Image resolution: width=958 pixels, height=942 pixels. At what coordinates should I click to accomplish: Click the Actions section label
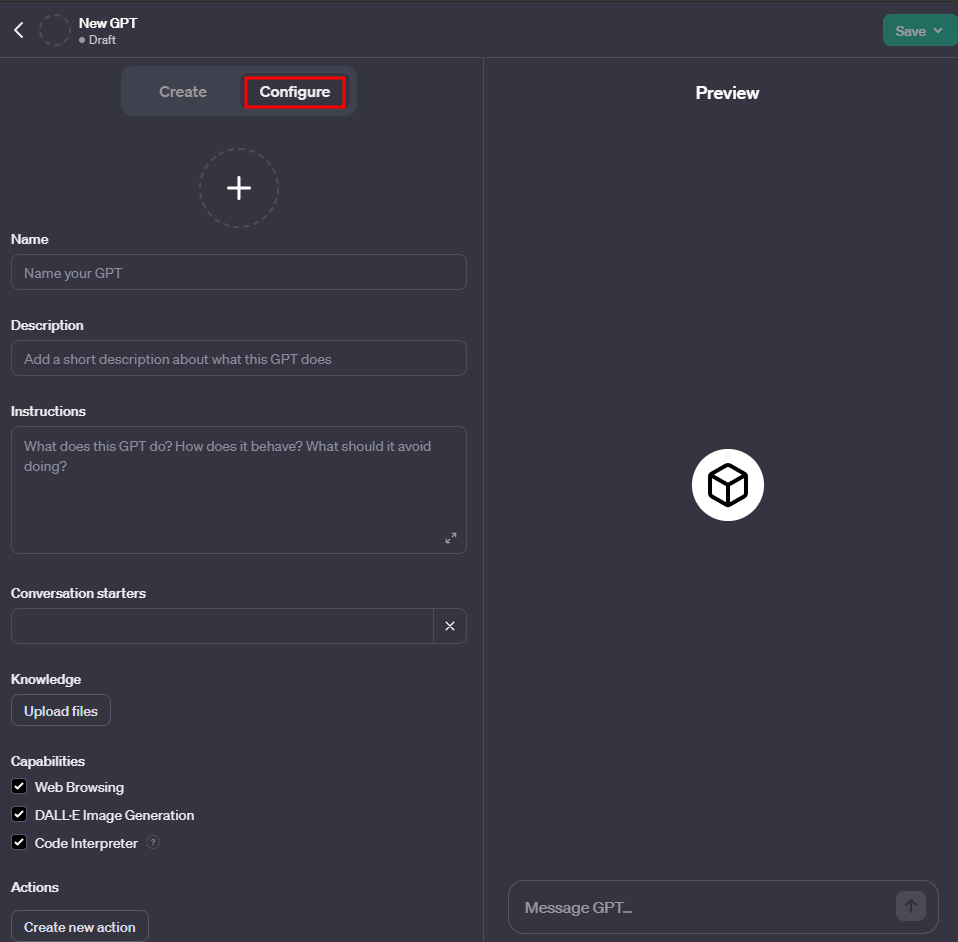click(35, 887)
